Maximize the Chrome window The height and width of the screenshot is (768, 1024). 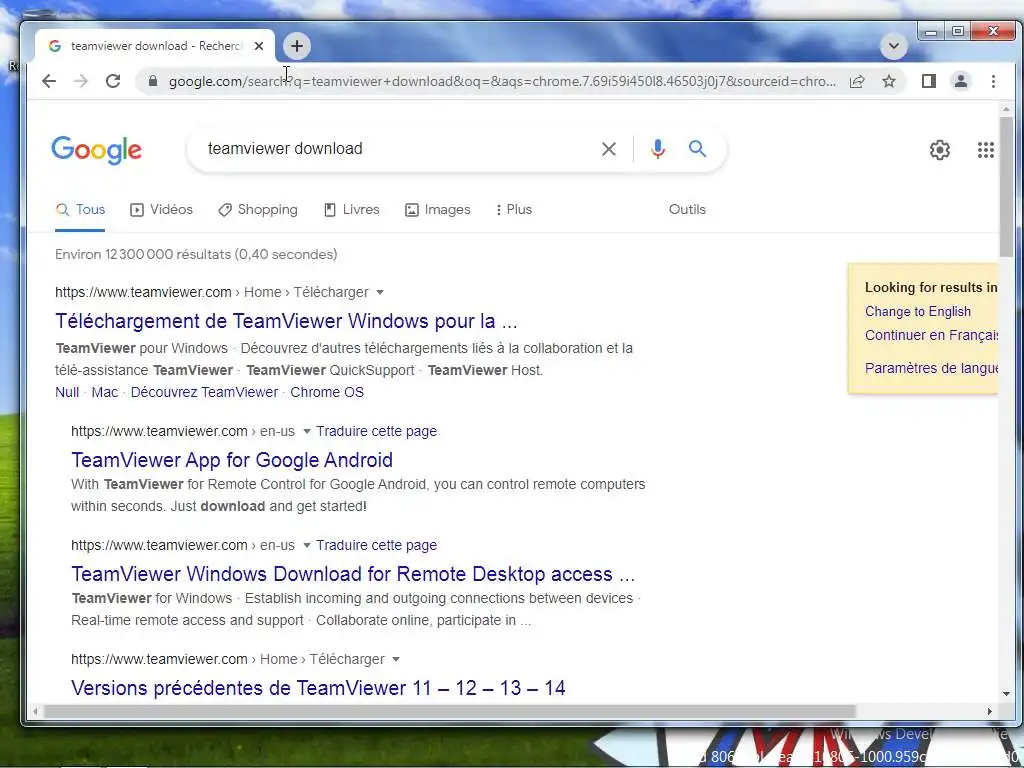point(958,31)
